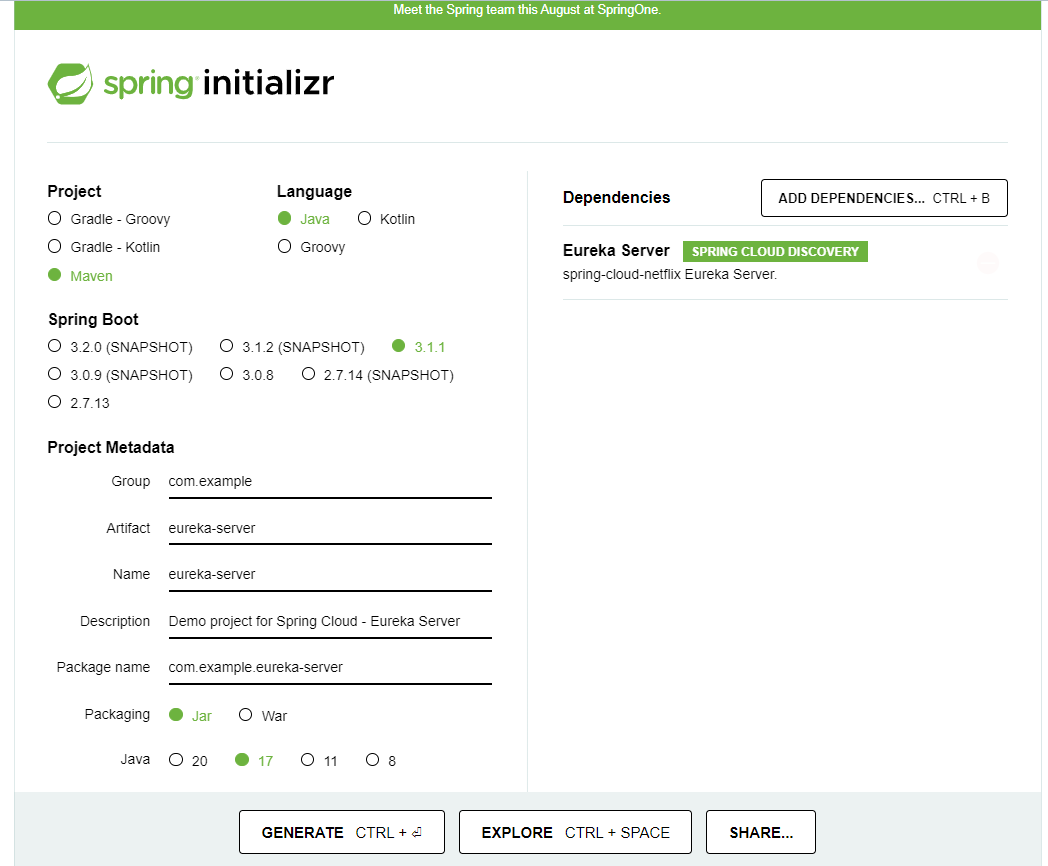Screen dimensions: 1048x866
Task: Click the Project heading
Action: (x=74, y=191)
